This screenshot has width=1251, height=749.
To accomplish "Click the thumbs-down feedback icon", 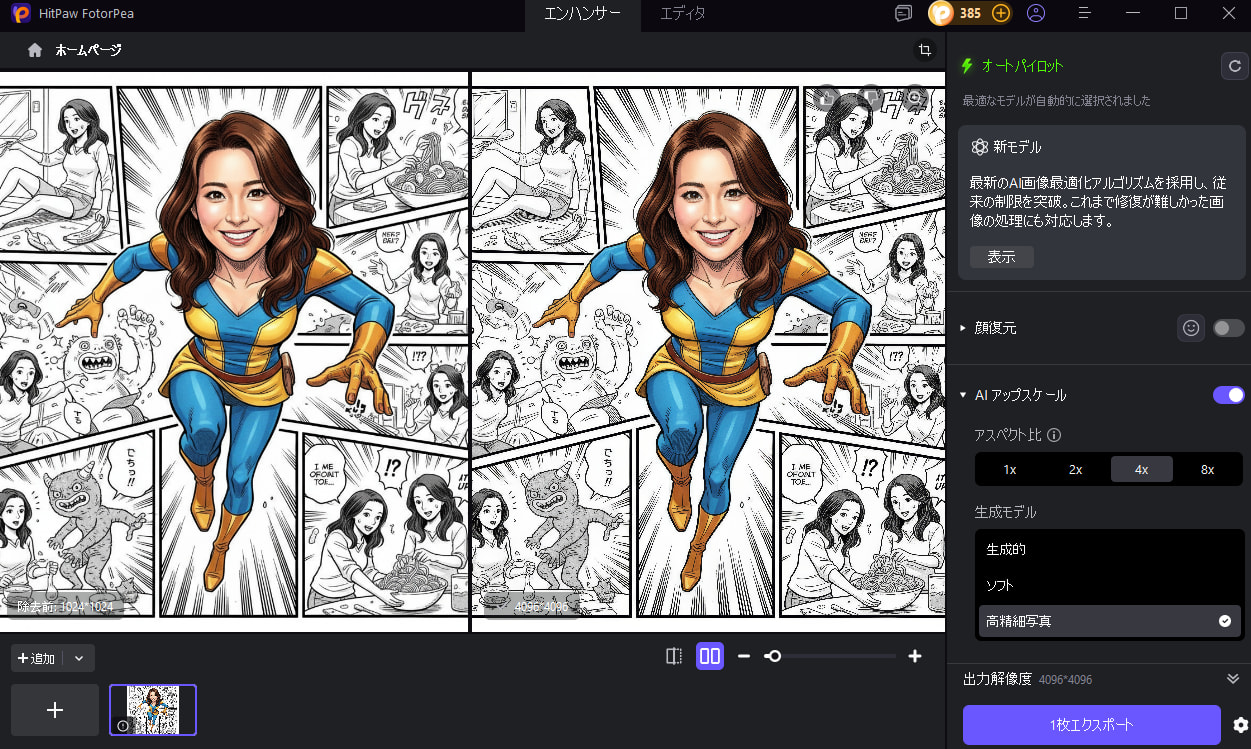I will click(870, 97).
